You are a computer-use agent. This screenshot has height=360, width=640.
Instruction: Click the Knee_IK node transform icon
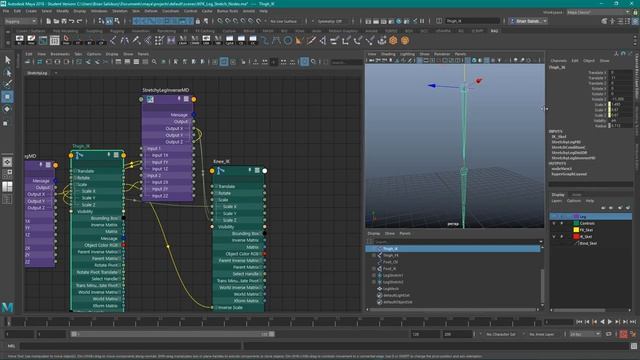(220, 171)
